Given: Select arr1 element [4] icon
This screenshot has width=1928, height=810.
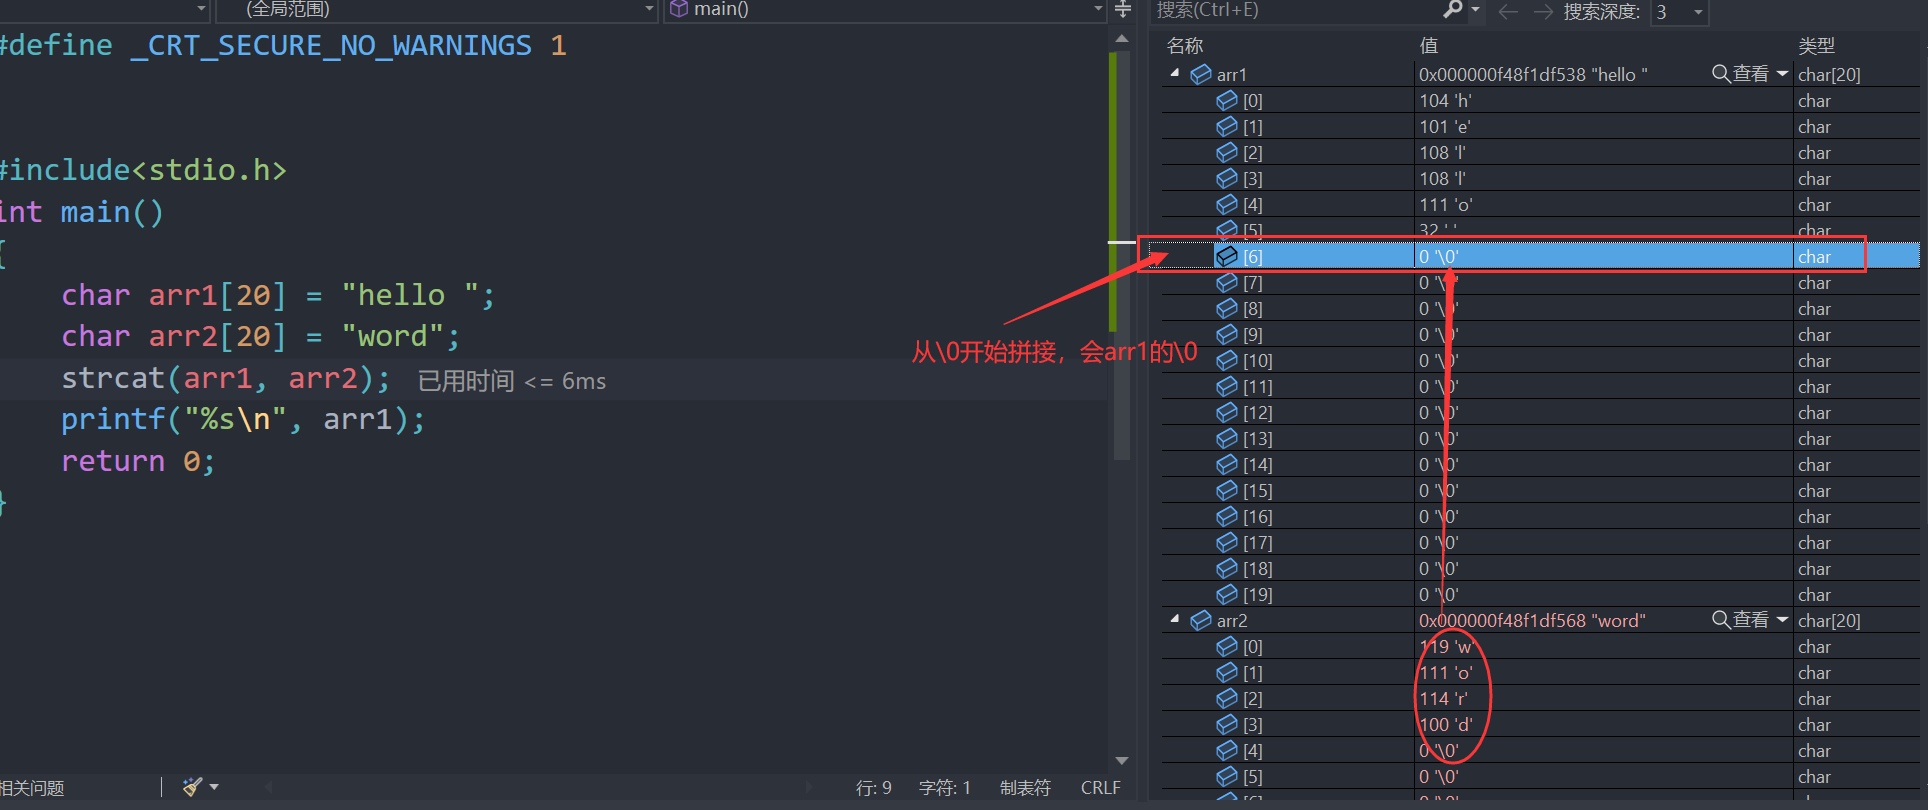Looking at the screenshot, I should (1227, 204).
